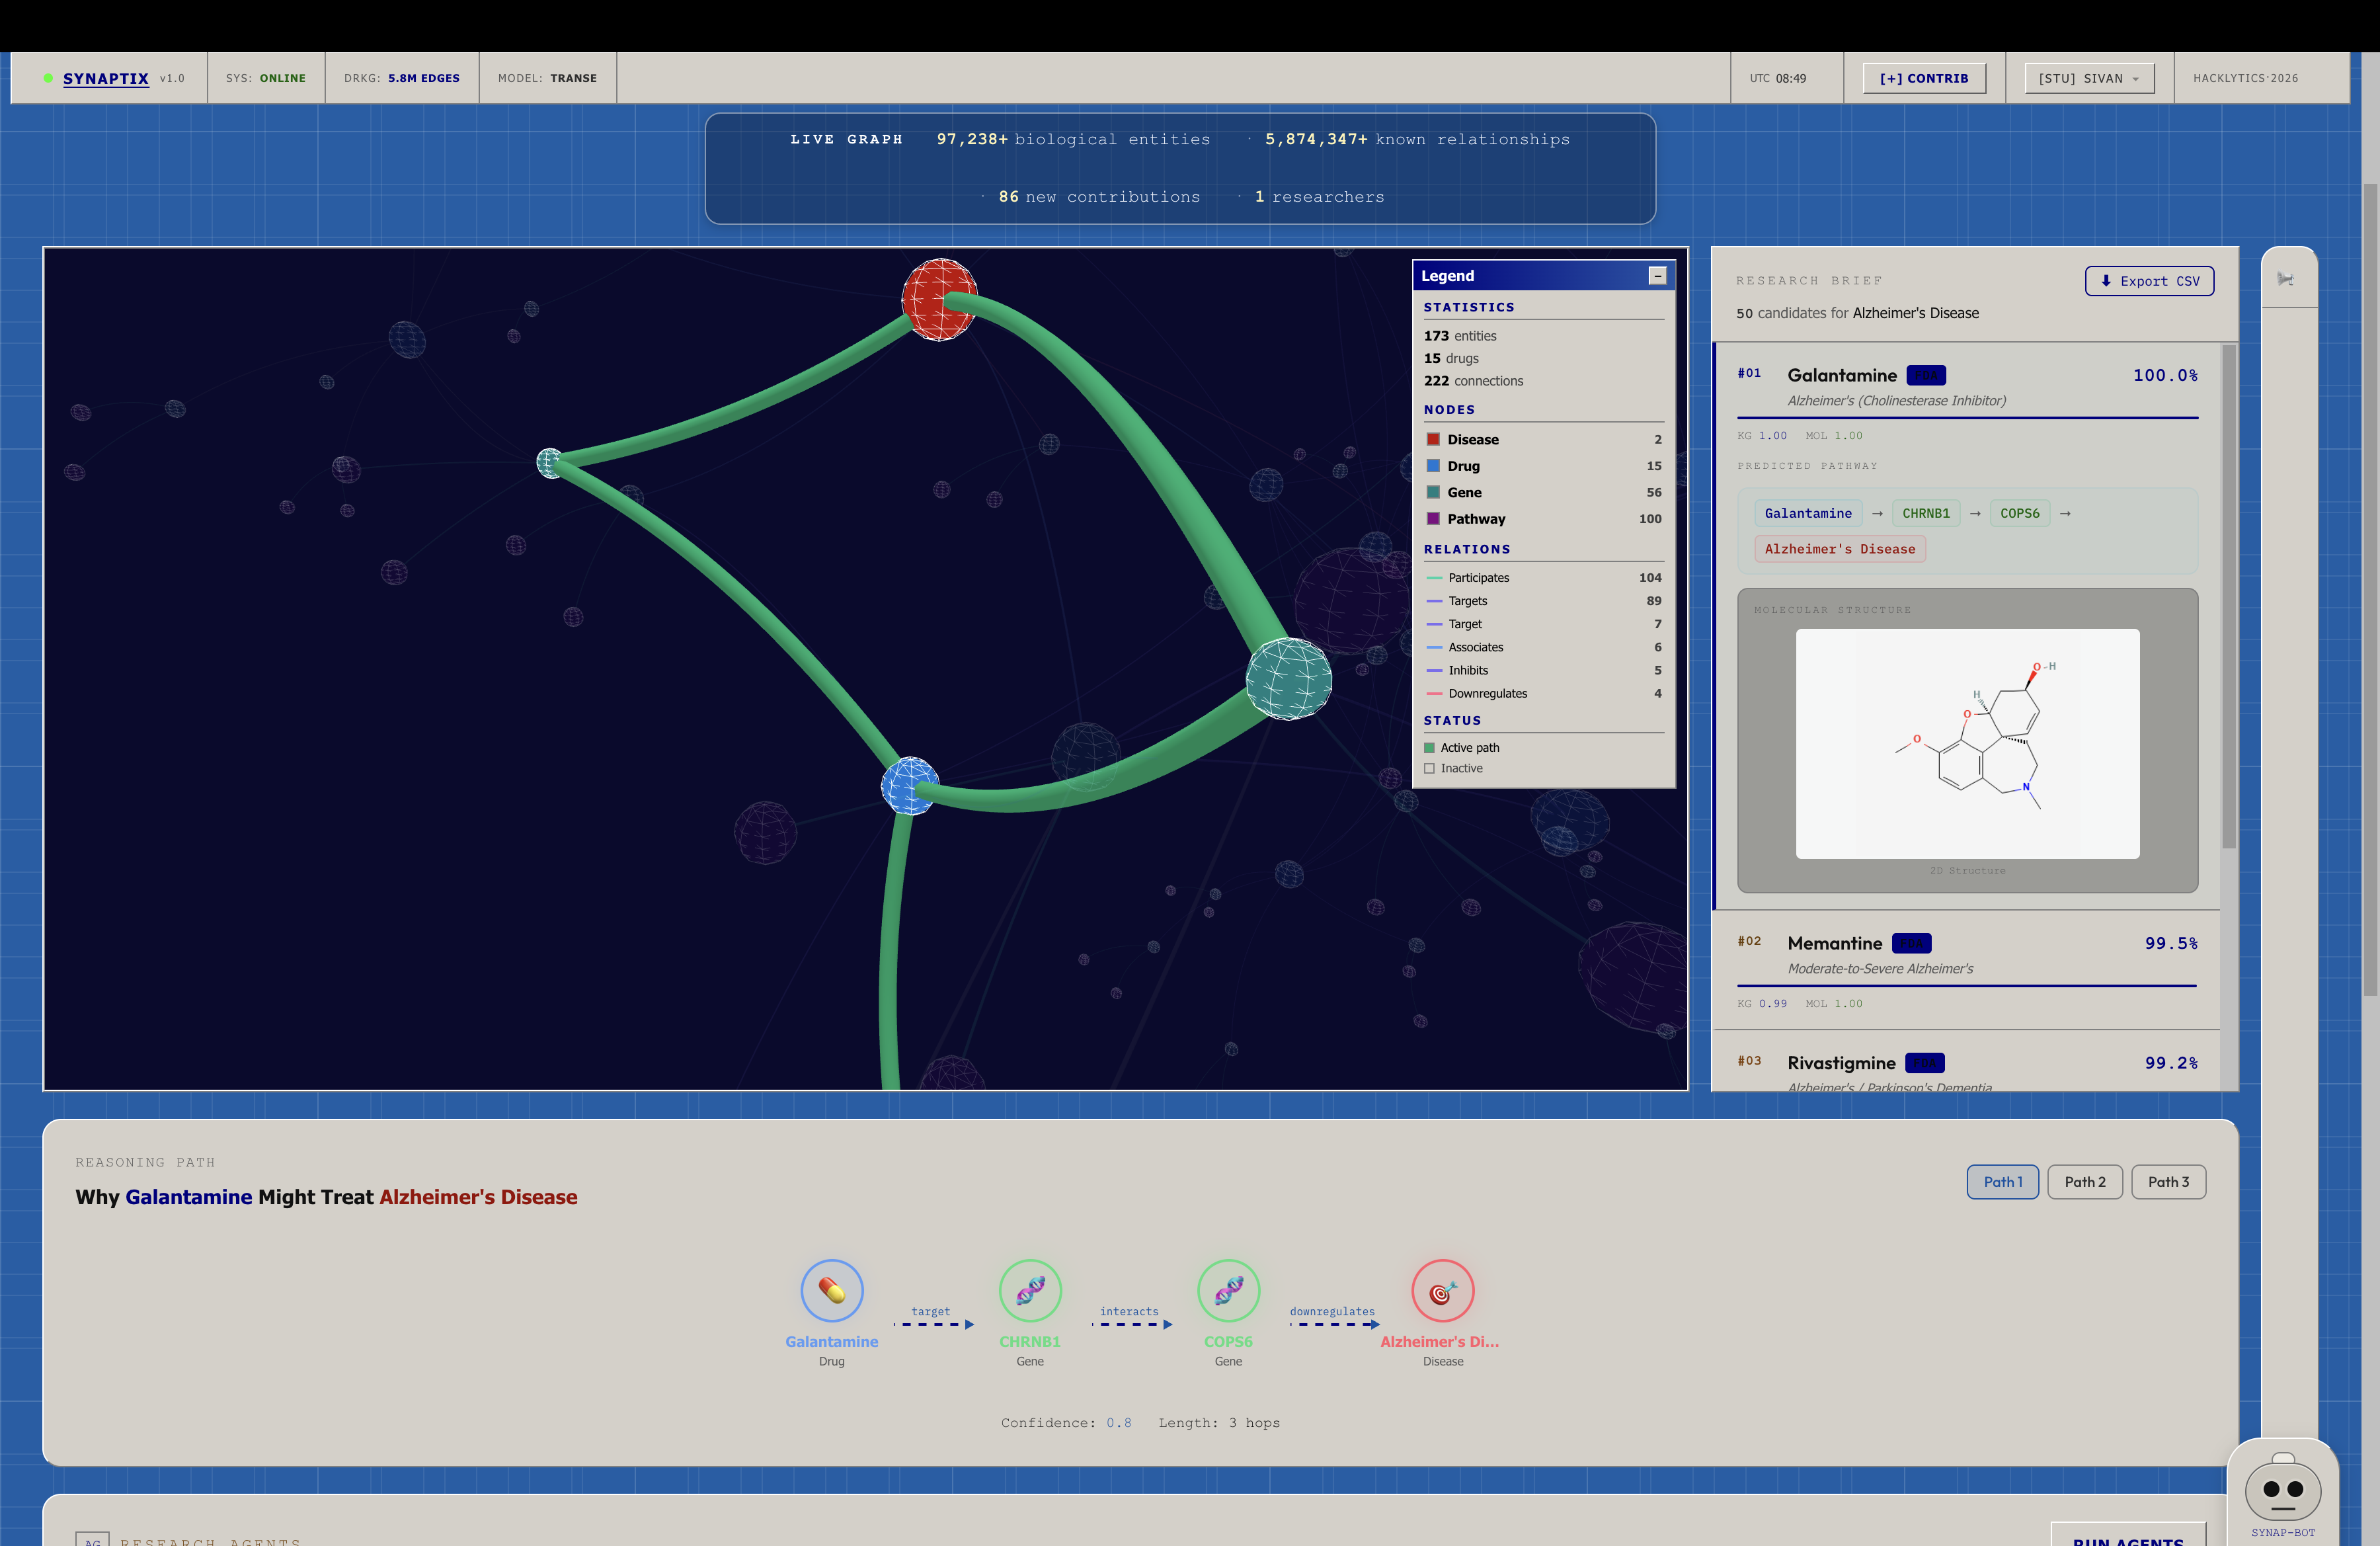Click the COPS6 gene DNA icon
The height and width of the screenshot is (1546, 2380).
coord(1228,1291)
